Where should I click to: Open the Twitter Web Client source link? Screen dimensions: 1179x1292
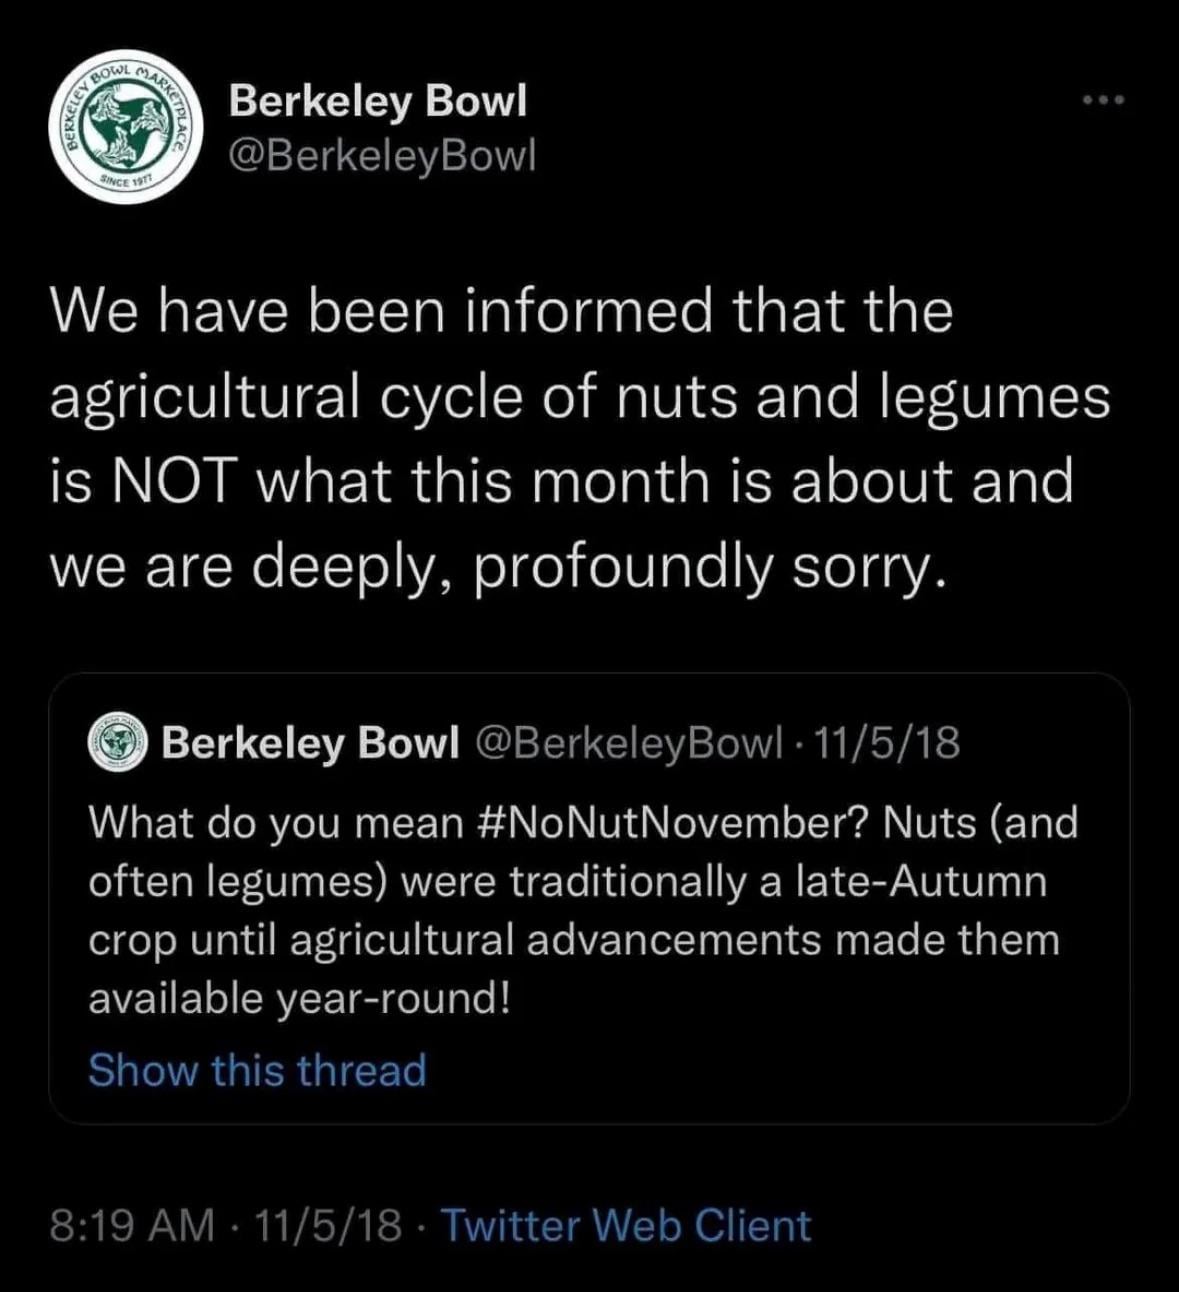tap(625, 1225)
